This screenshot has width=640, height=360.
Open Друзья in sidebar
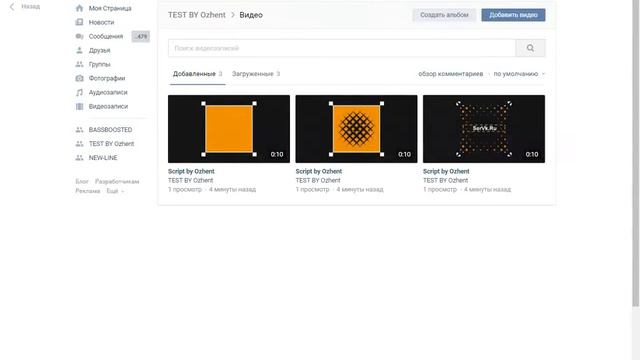[100, 50]
